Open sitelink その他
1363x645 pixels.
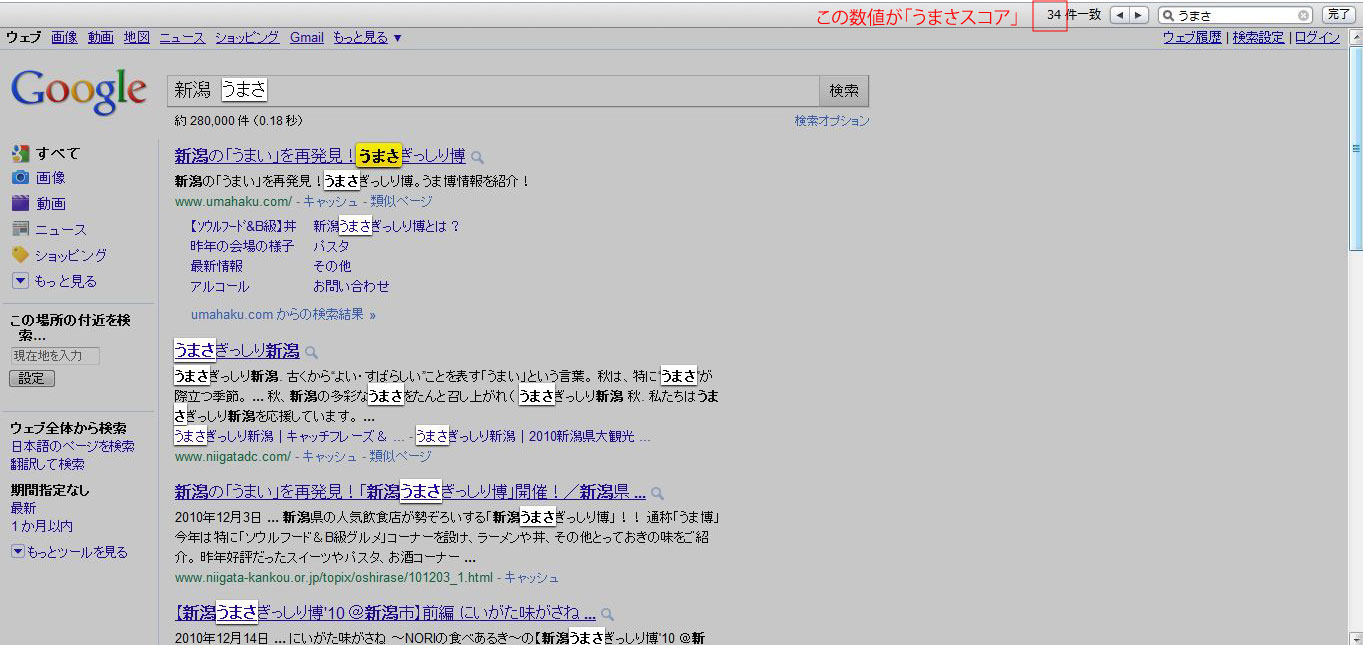point(332,266)
